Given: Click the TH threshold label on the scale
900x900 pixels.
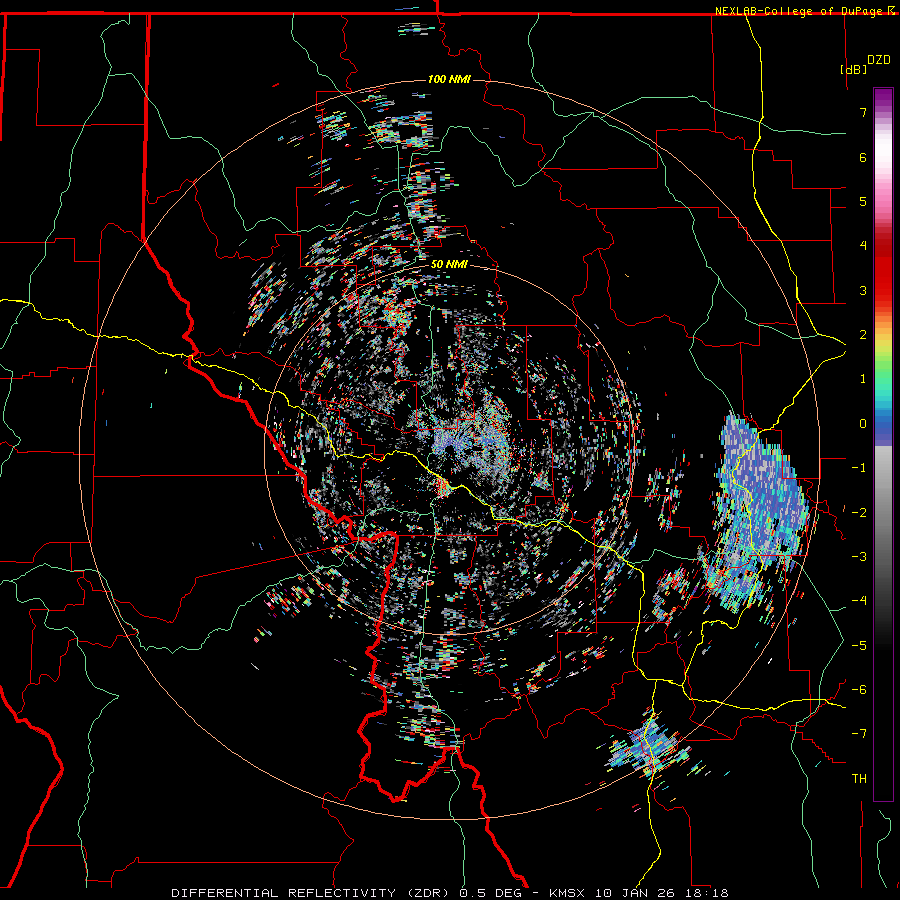Looking at the screenshot, I should point(859,779).
